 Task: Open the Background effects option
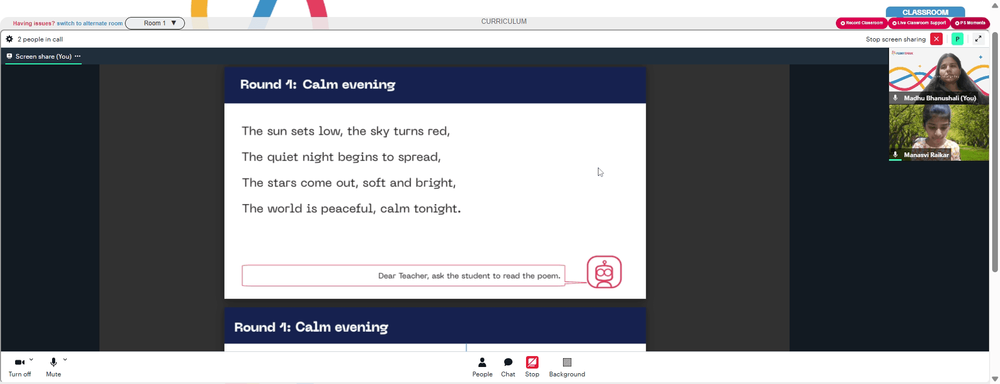click(567, 367)
